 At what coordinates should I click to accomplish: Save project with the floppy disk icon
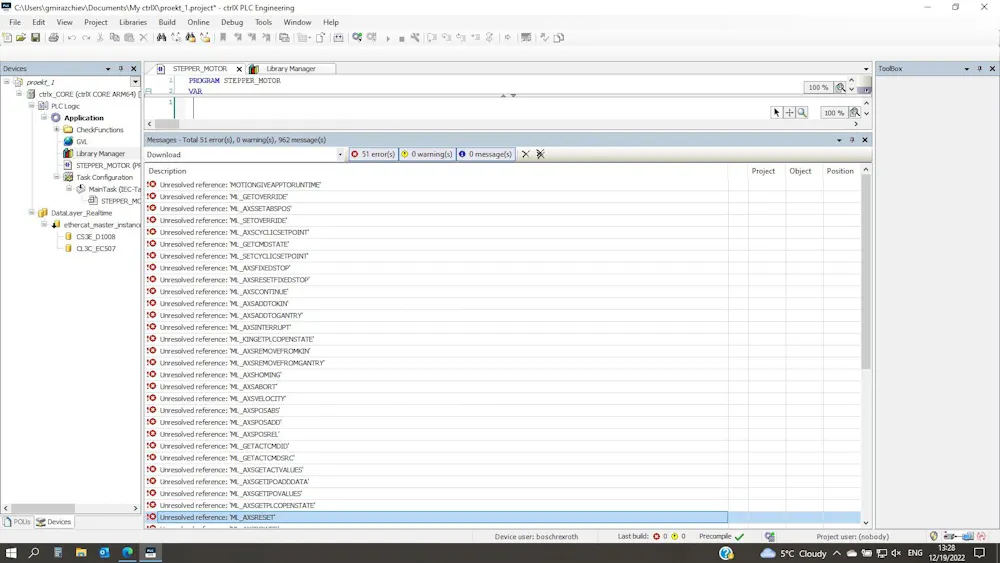click(x=36, y=38)
